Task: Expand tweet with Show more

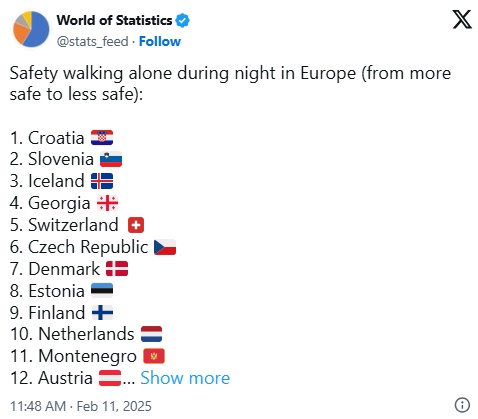Action: (x=185, y=378)
